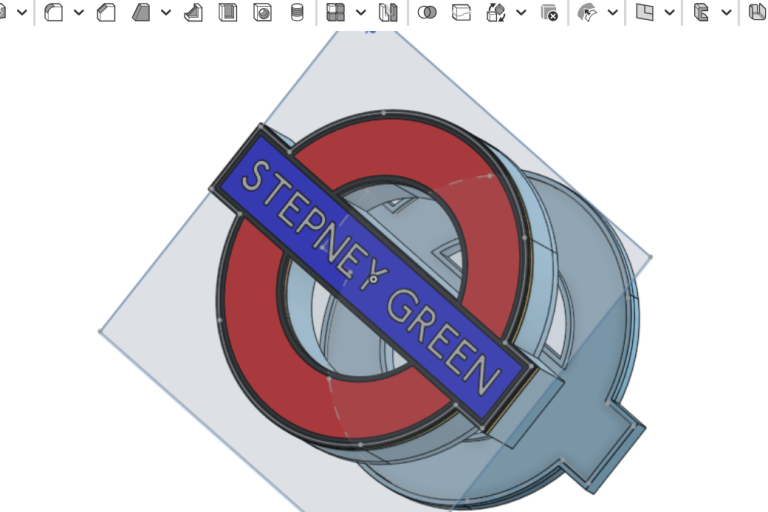Select the STEPNEY GREEN sketch text
The height and width of the screenshot is (512, 768).
[371, 277]
